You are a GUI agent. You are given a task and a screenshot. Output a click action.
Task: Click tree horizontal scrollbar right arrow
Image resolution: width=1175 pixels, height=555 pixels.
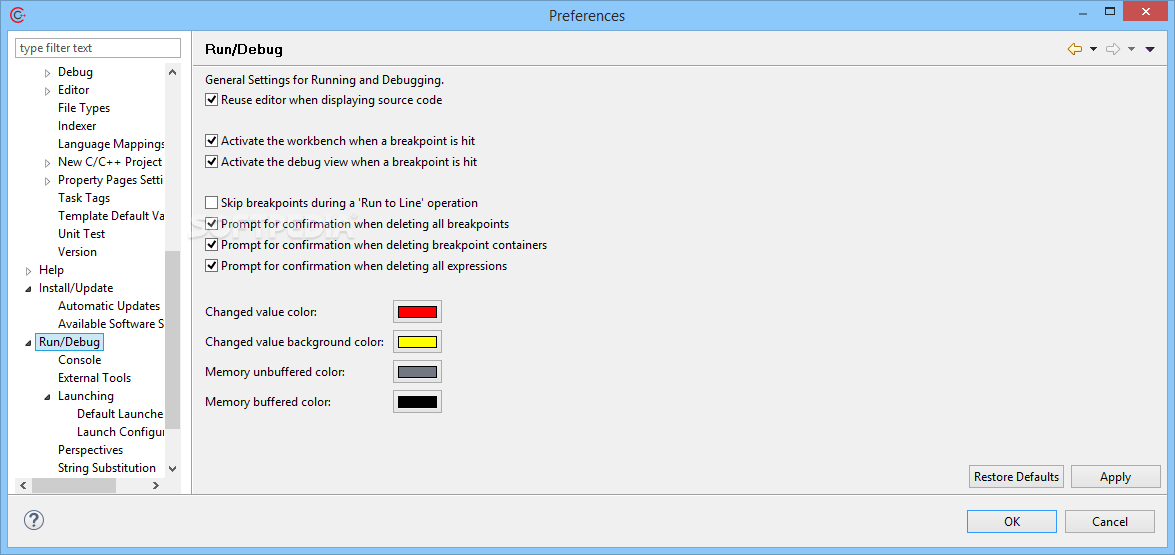coord(156,485)
